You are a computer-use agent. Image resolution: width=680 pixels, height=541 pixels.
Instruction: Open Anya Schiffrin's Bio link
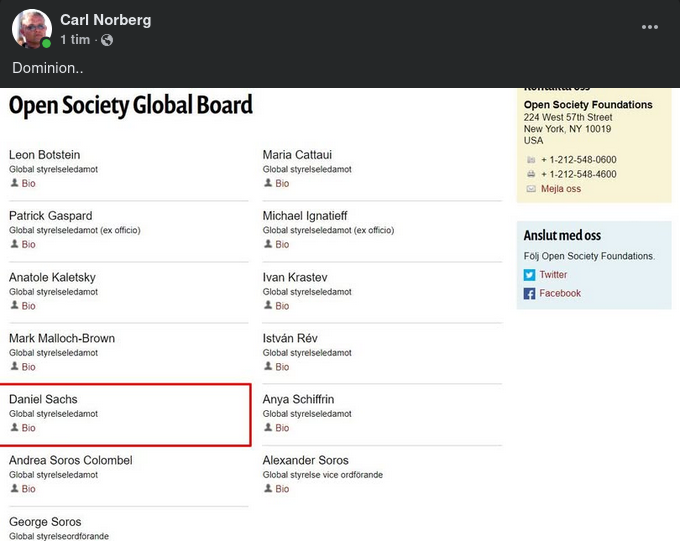click(282, 428)
